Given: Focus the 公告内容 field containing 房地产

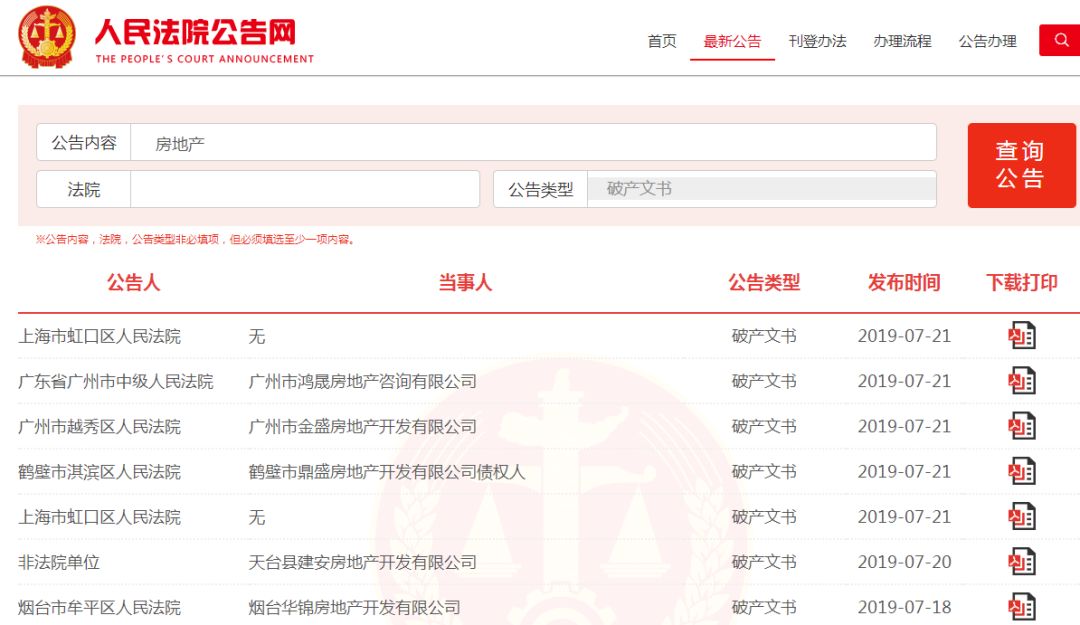Looking at the screenshot, I should [533, 143].
